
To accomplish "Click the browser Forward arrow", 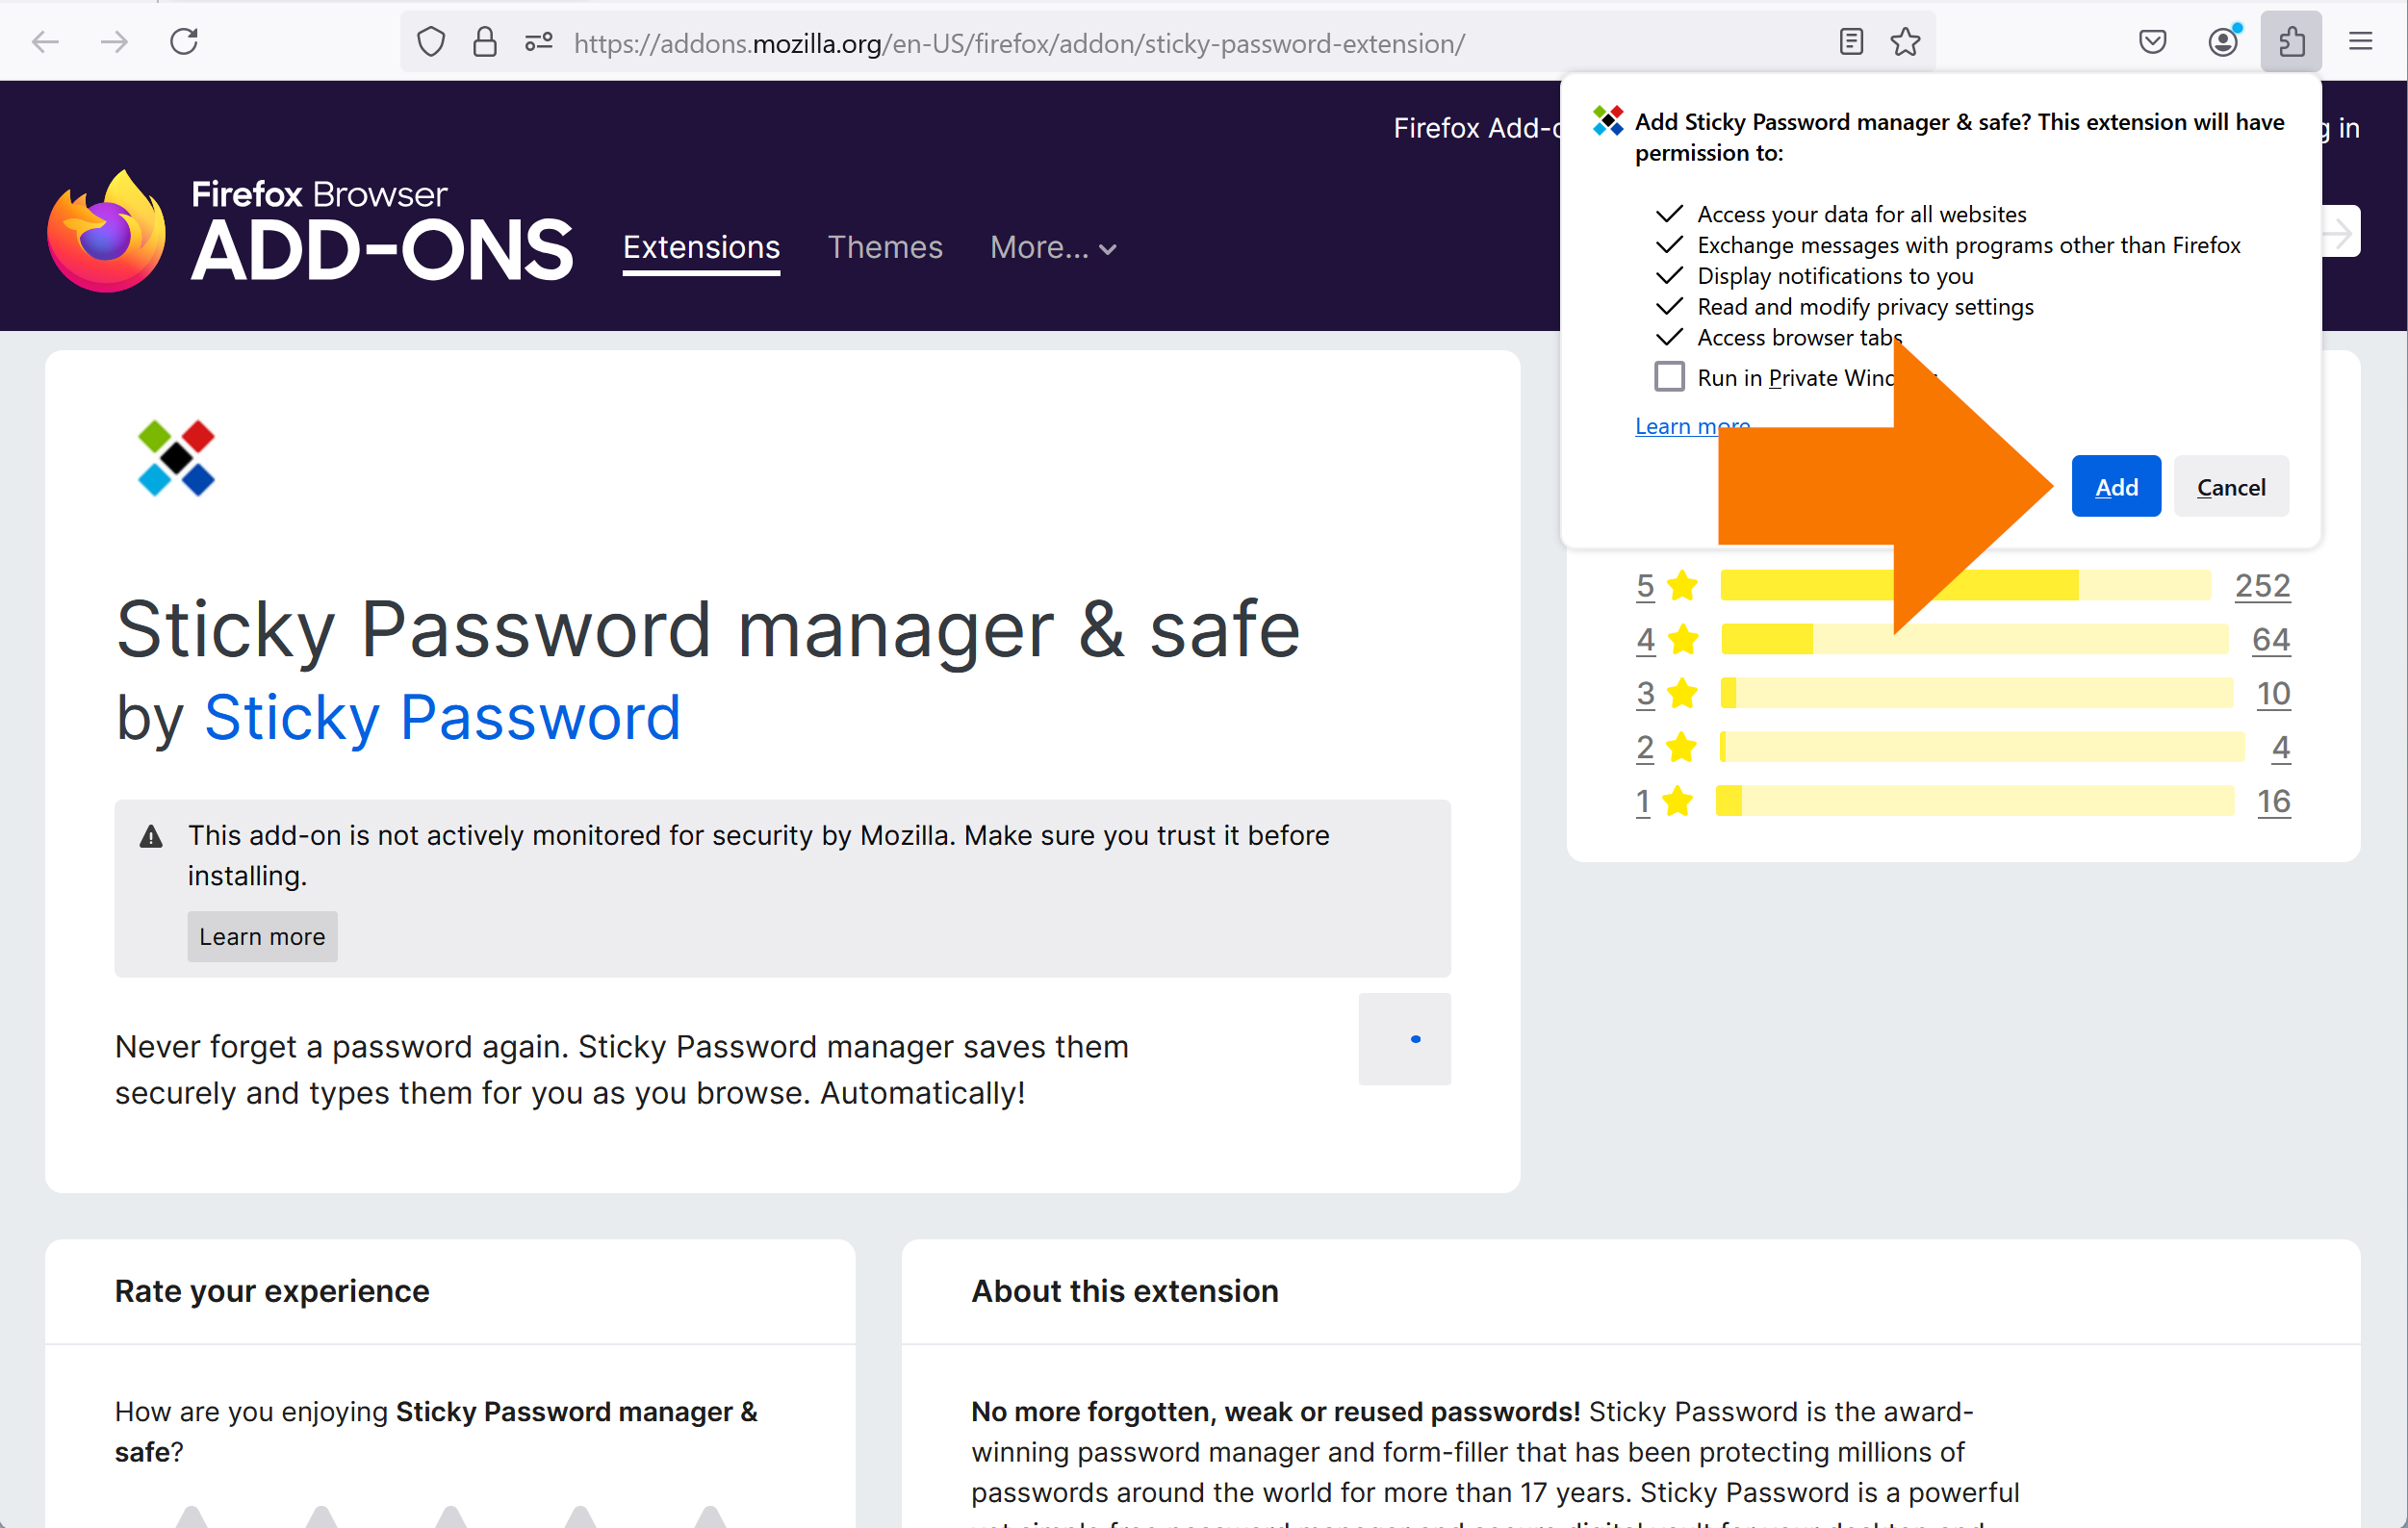I will click(x=115, y=42).
